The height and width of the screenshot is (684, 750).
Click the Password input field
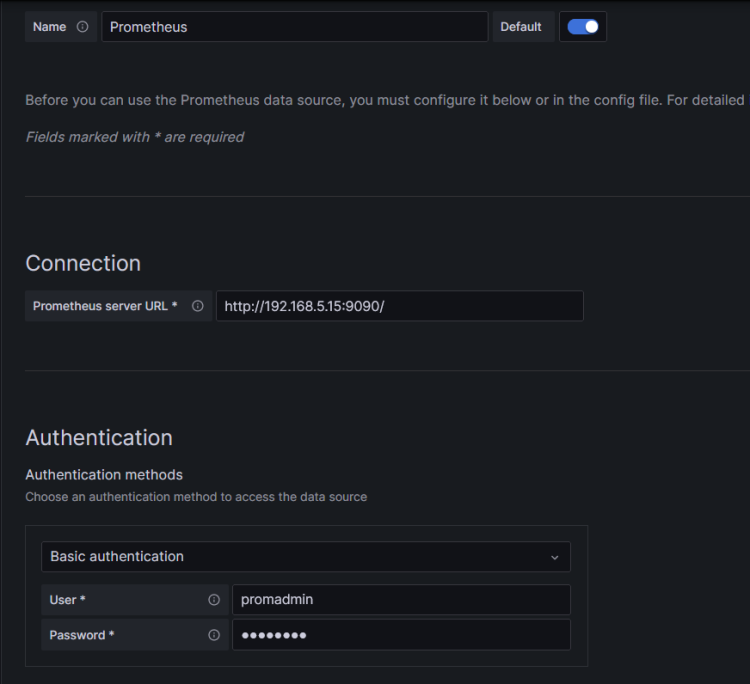pos(401,635)
